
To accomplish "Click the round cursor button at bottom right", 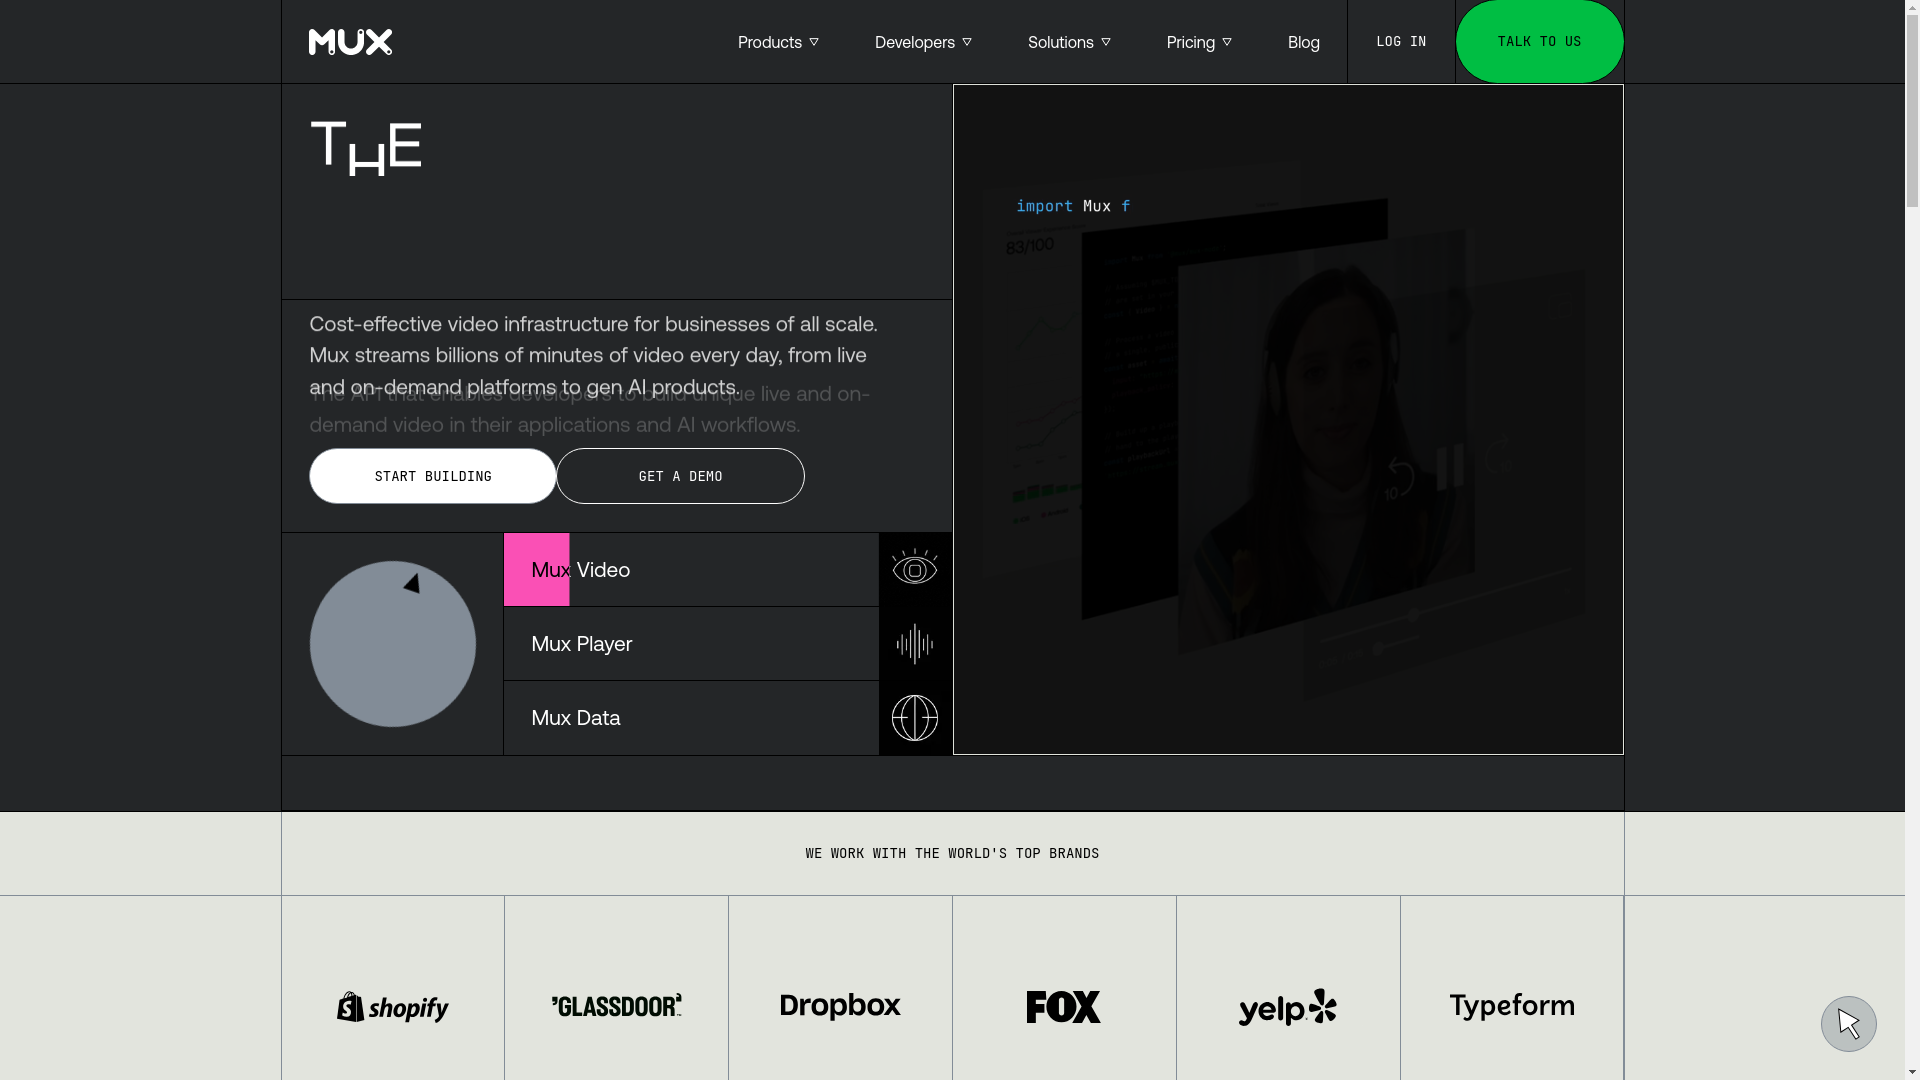I will pos(1849,1024).
